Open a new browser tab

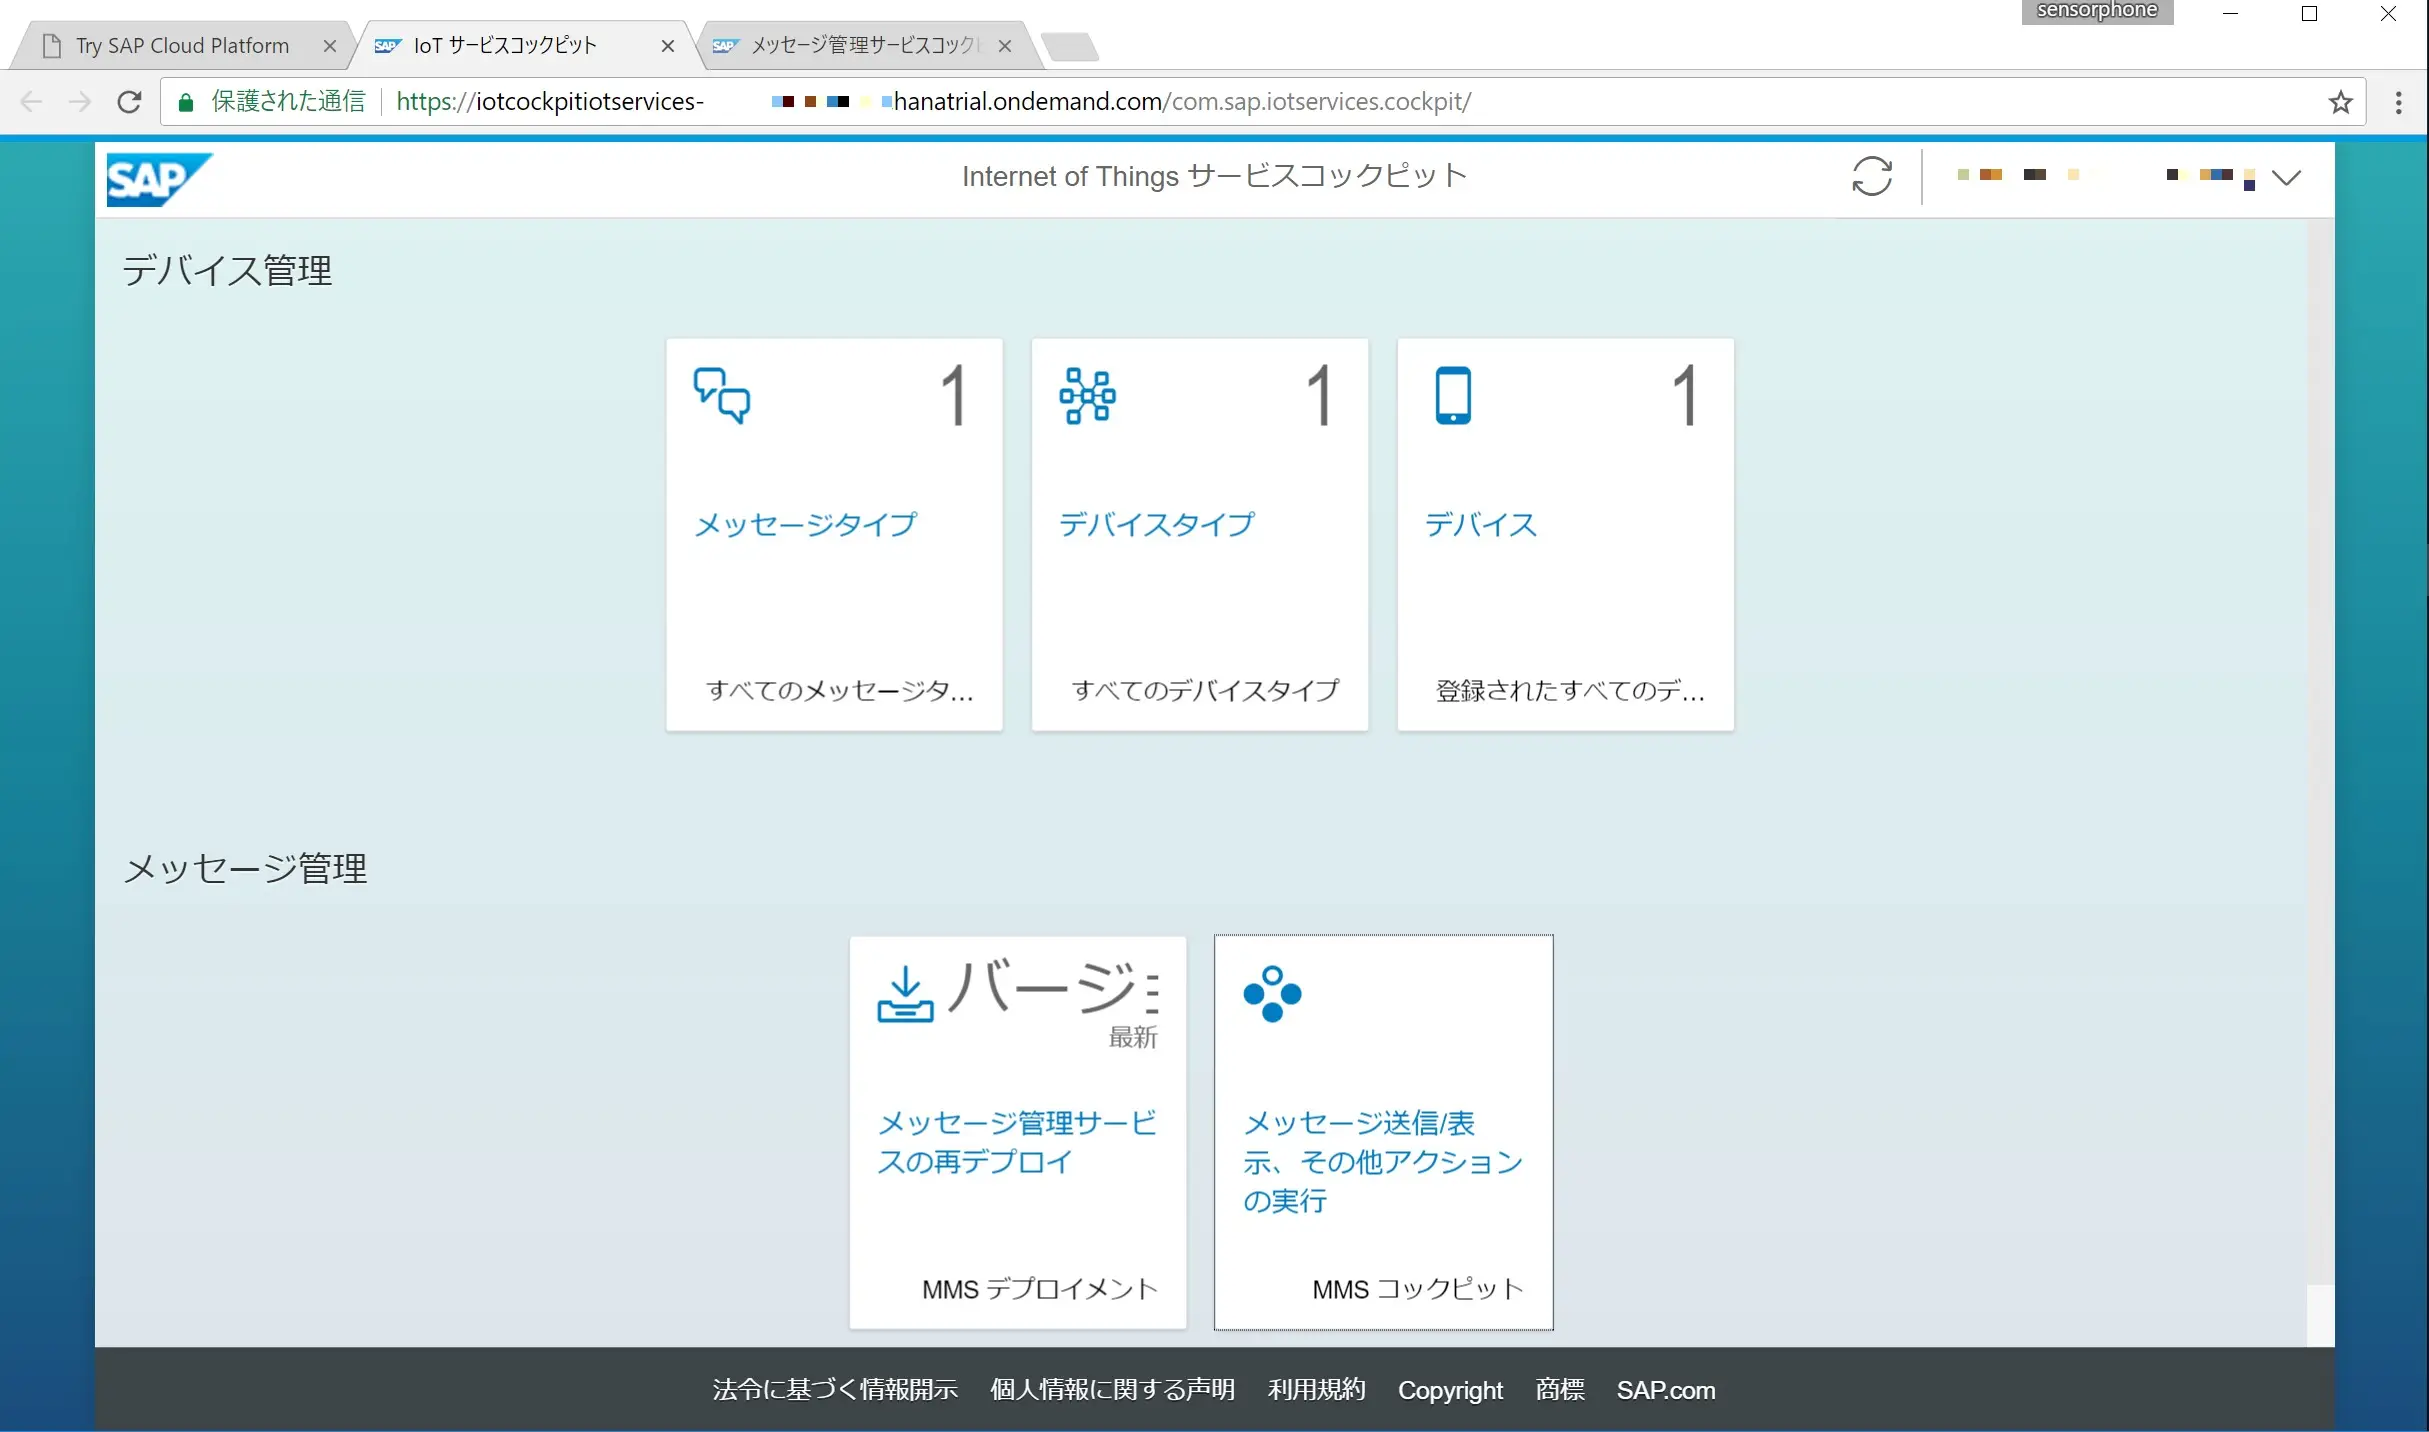point(1070,46)
